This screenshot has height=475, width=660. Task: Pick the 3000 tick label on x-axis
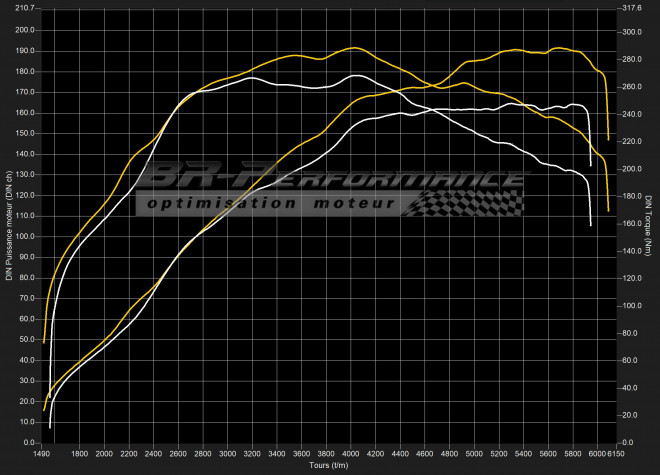click(x=228, y=453)
